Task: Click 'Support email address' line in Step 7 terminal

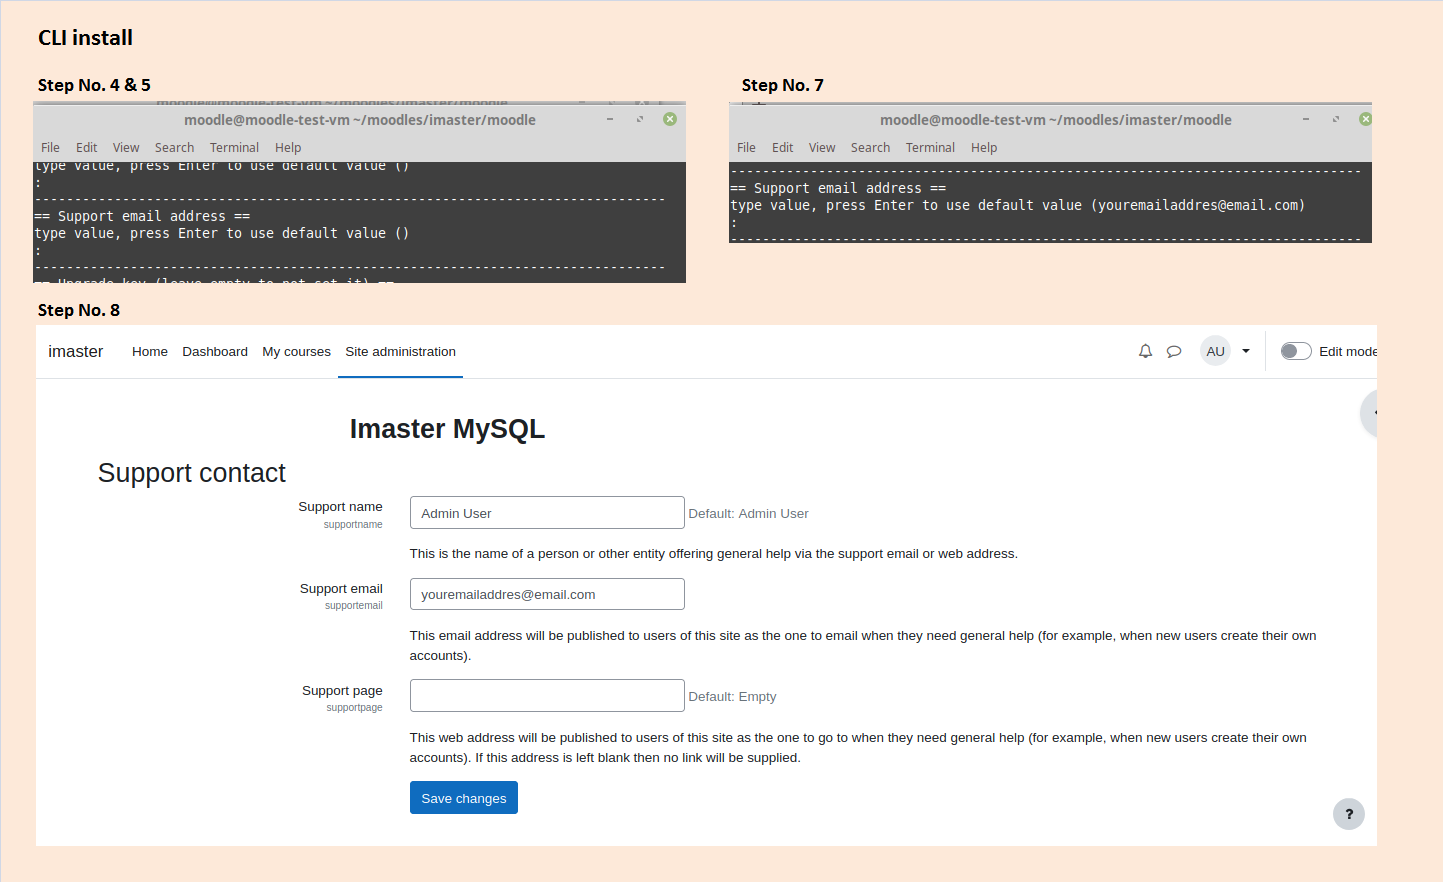Action: coord(838,188)
